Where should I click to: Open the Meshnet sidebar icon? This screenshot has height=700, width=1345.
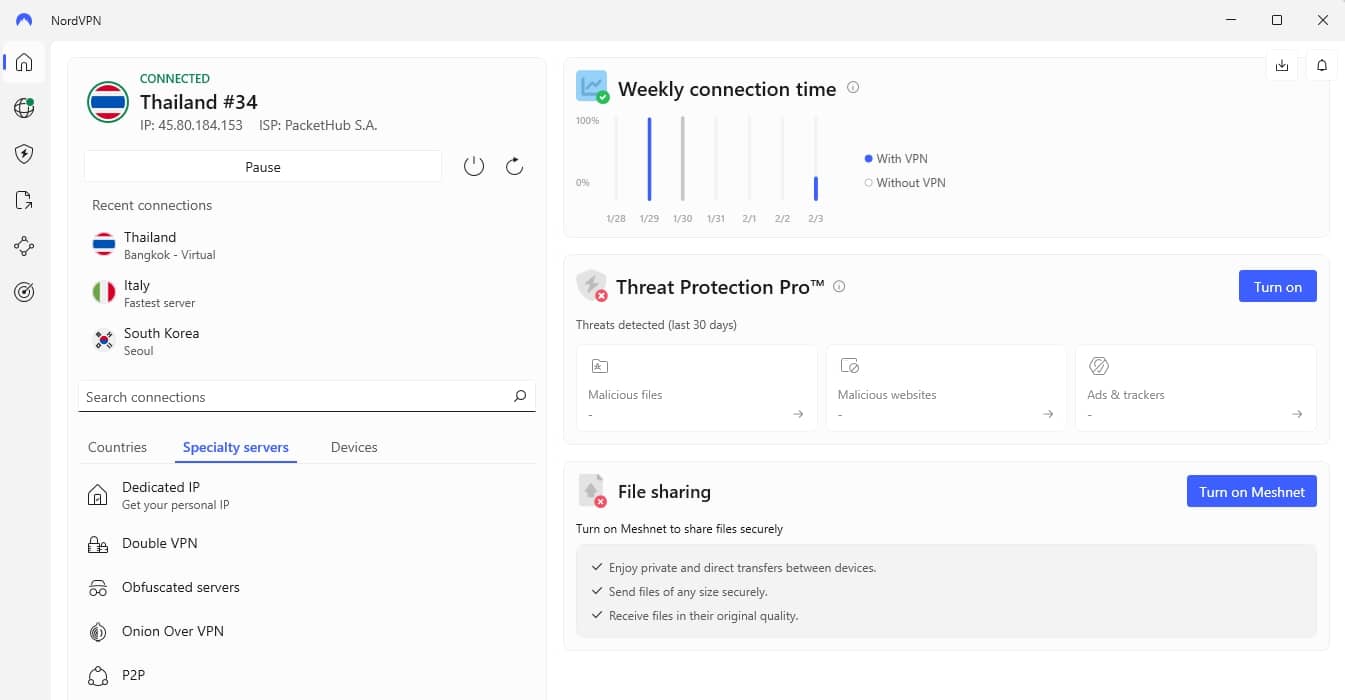24,246
